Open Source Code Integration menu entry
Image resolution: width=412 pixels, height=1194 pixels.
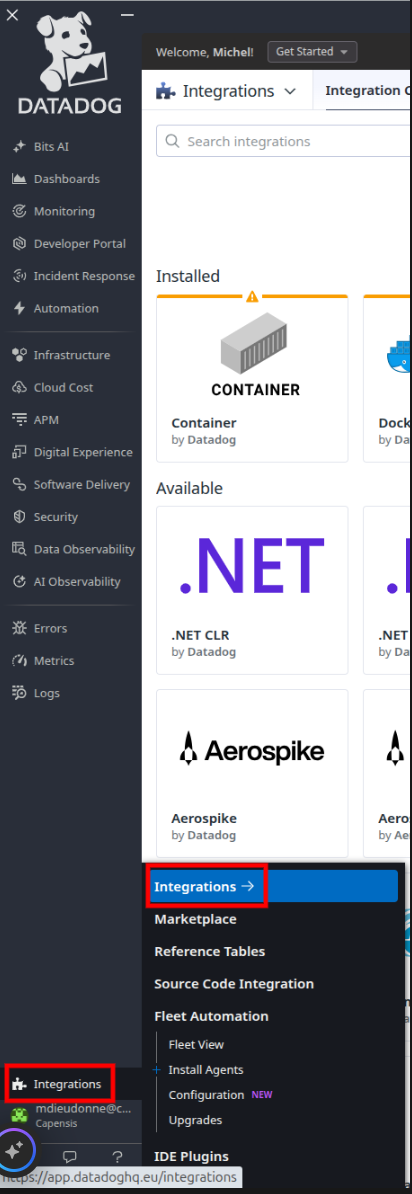tap(234, 984)
